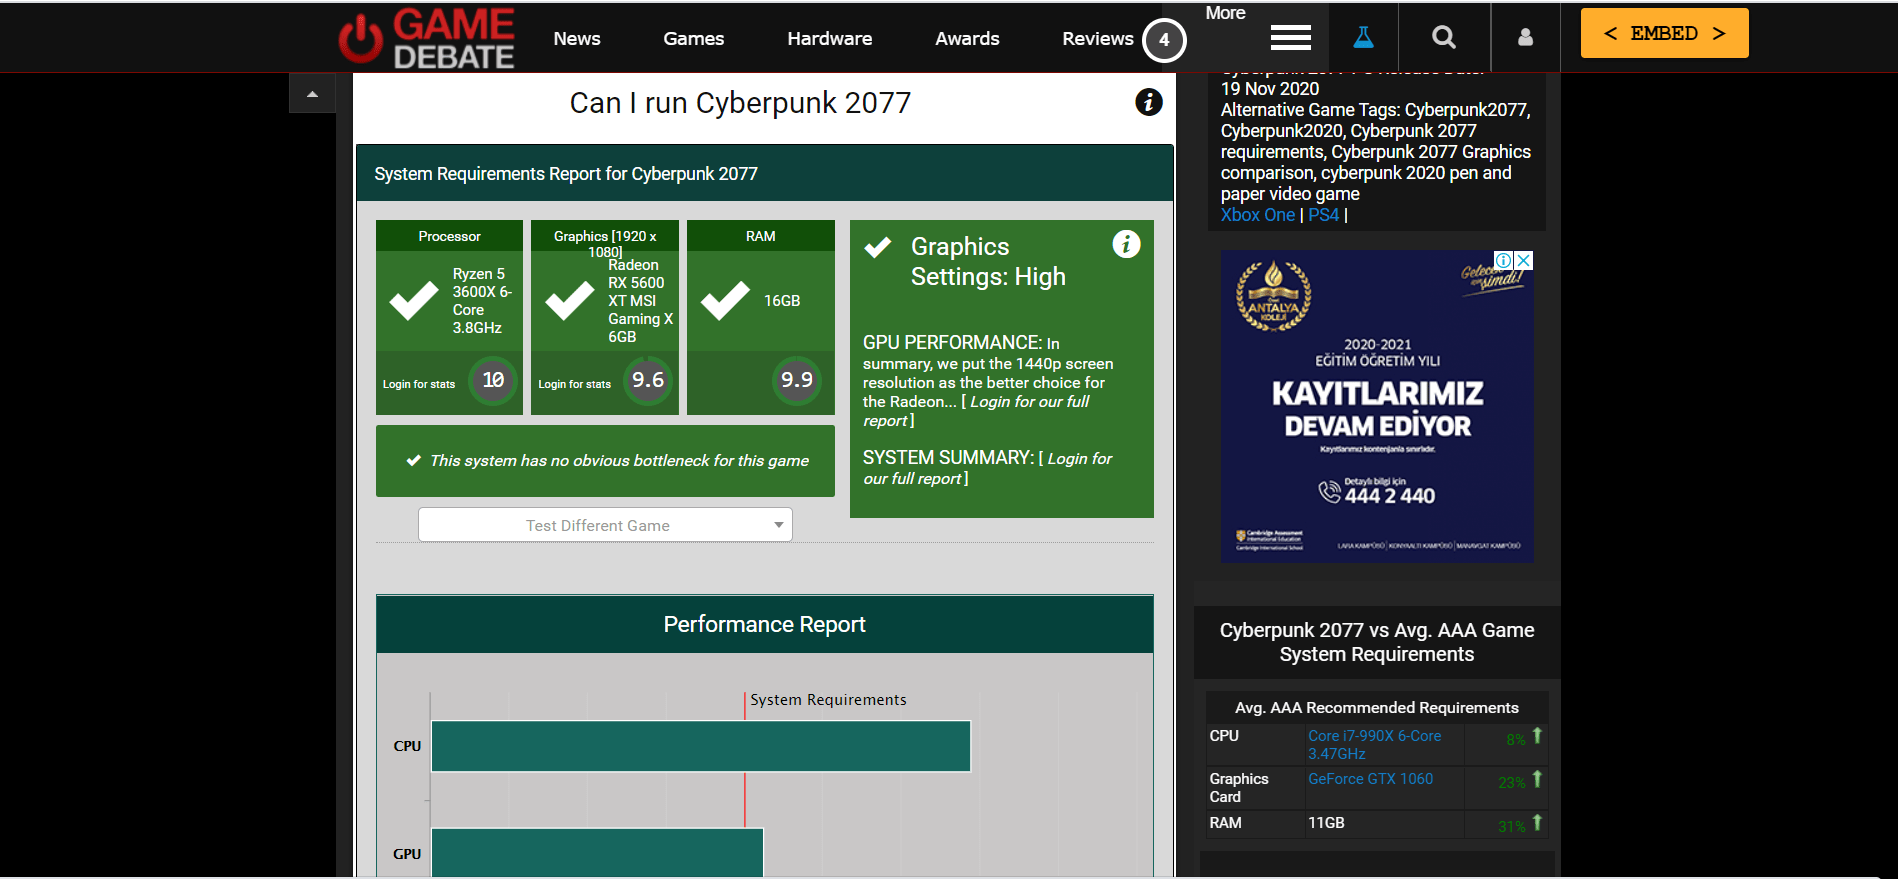This screenshot has height=879, width=1898.
Task: Click the Ryzen 5 3600X processor text
Action: [x=481, y=301]
